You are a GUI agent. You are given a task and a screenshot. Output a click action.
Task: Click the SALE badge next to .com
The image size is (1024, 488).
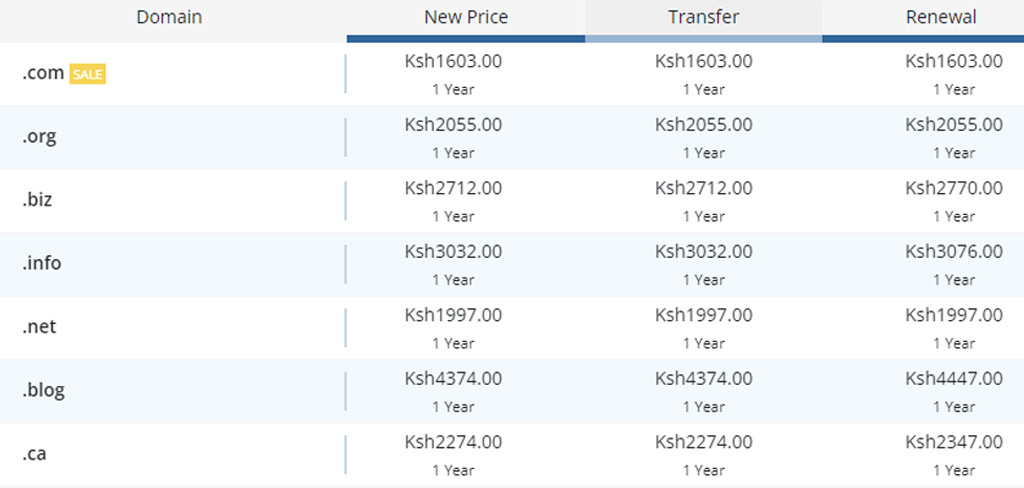coord(87,74)
